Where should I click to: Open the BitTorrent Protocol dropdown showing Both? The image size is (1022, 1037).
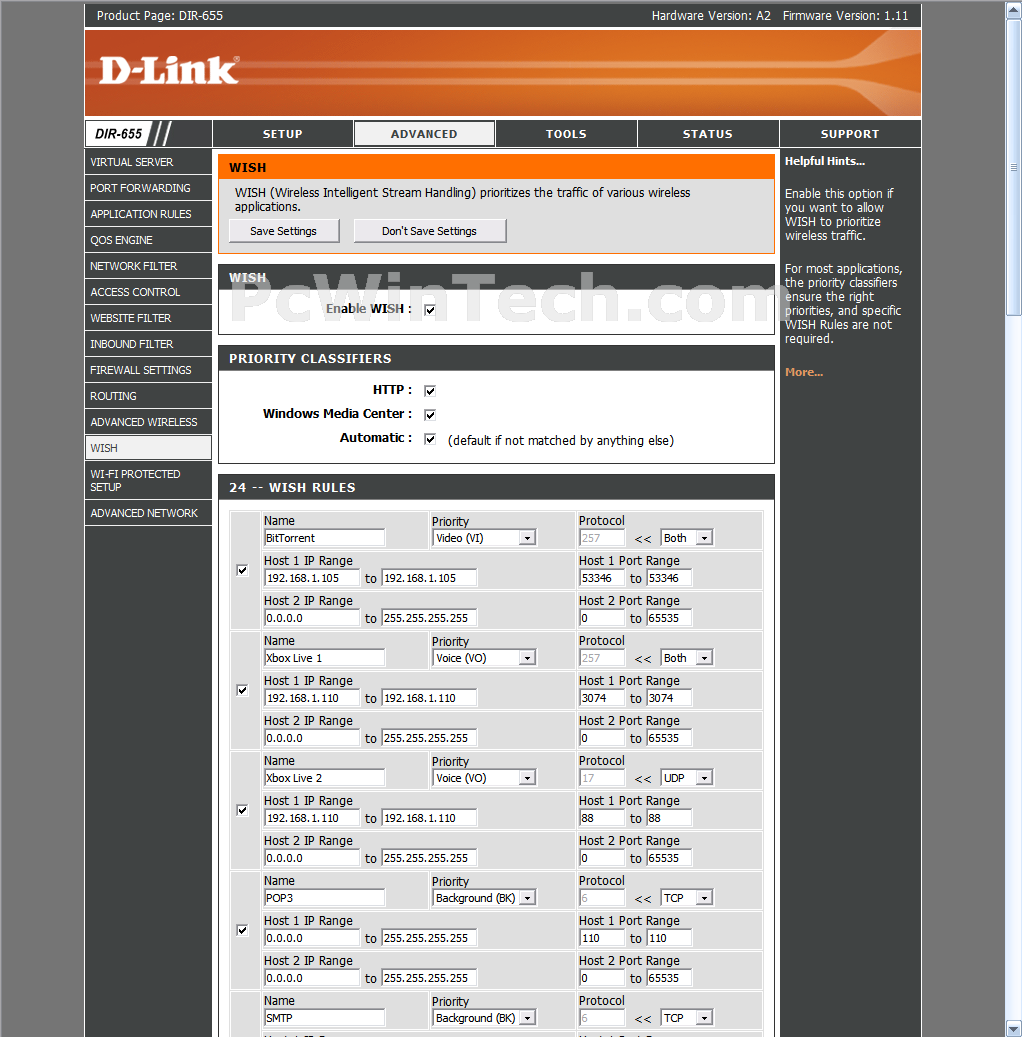pyautogui.click(x=687, y=538)
